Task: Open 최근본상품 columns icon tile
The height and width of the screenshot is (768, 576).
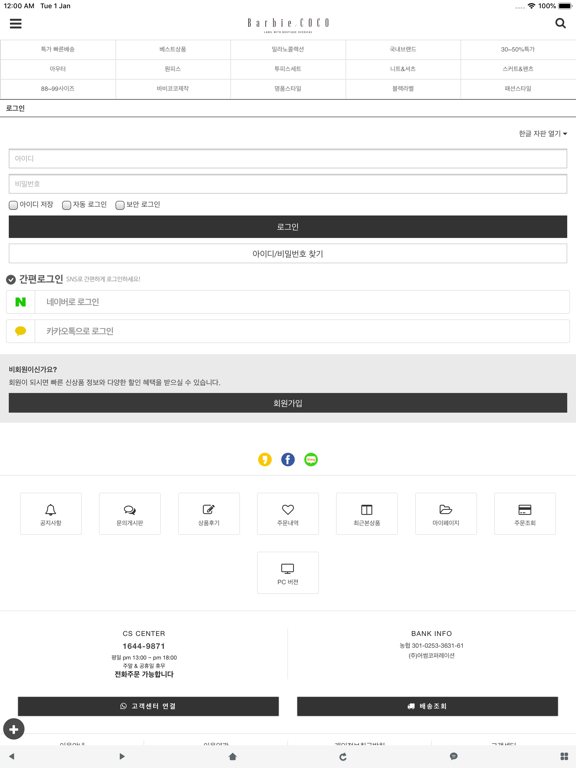Action: tap(367, 514)
